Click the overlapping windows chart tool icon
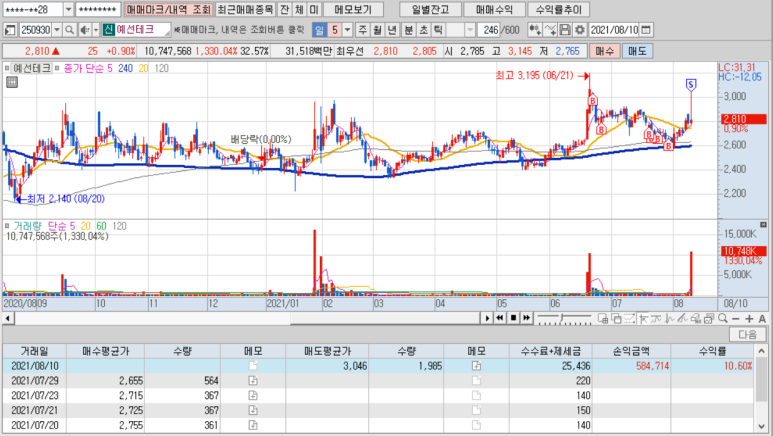 pyautogui.click(x=616, y=319)
